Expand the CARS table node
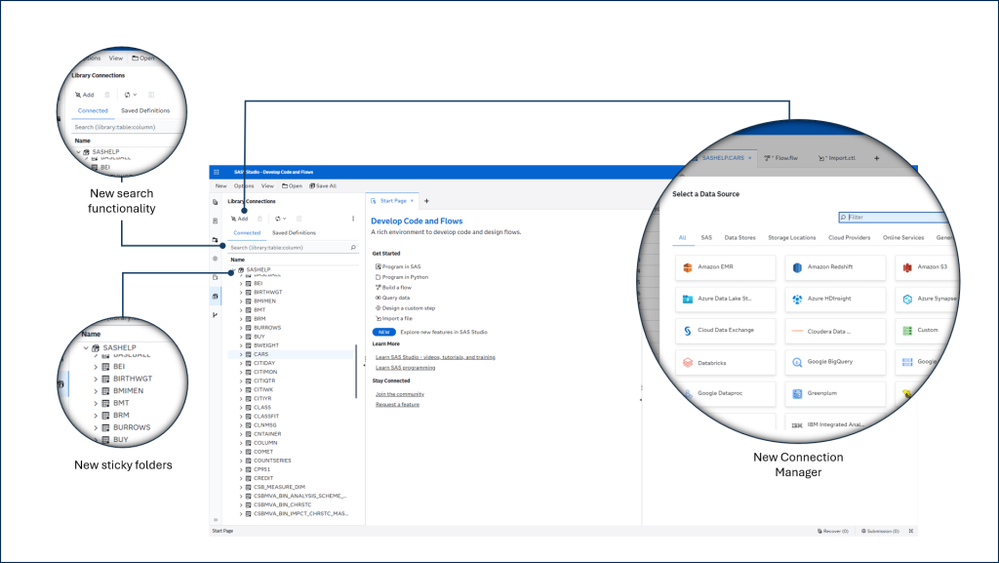Image resolution: width=999 pixels, height=563 pixels. tap(241, 354)
